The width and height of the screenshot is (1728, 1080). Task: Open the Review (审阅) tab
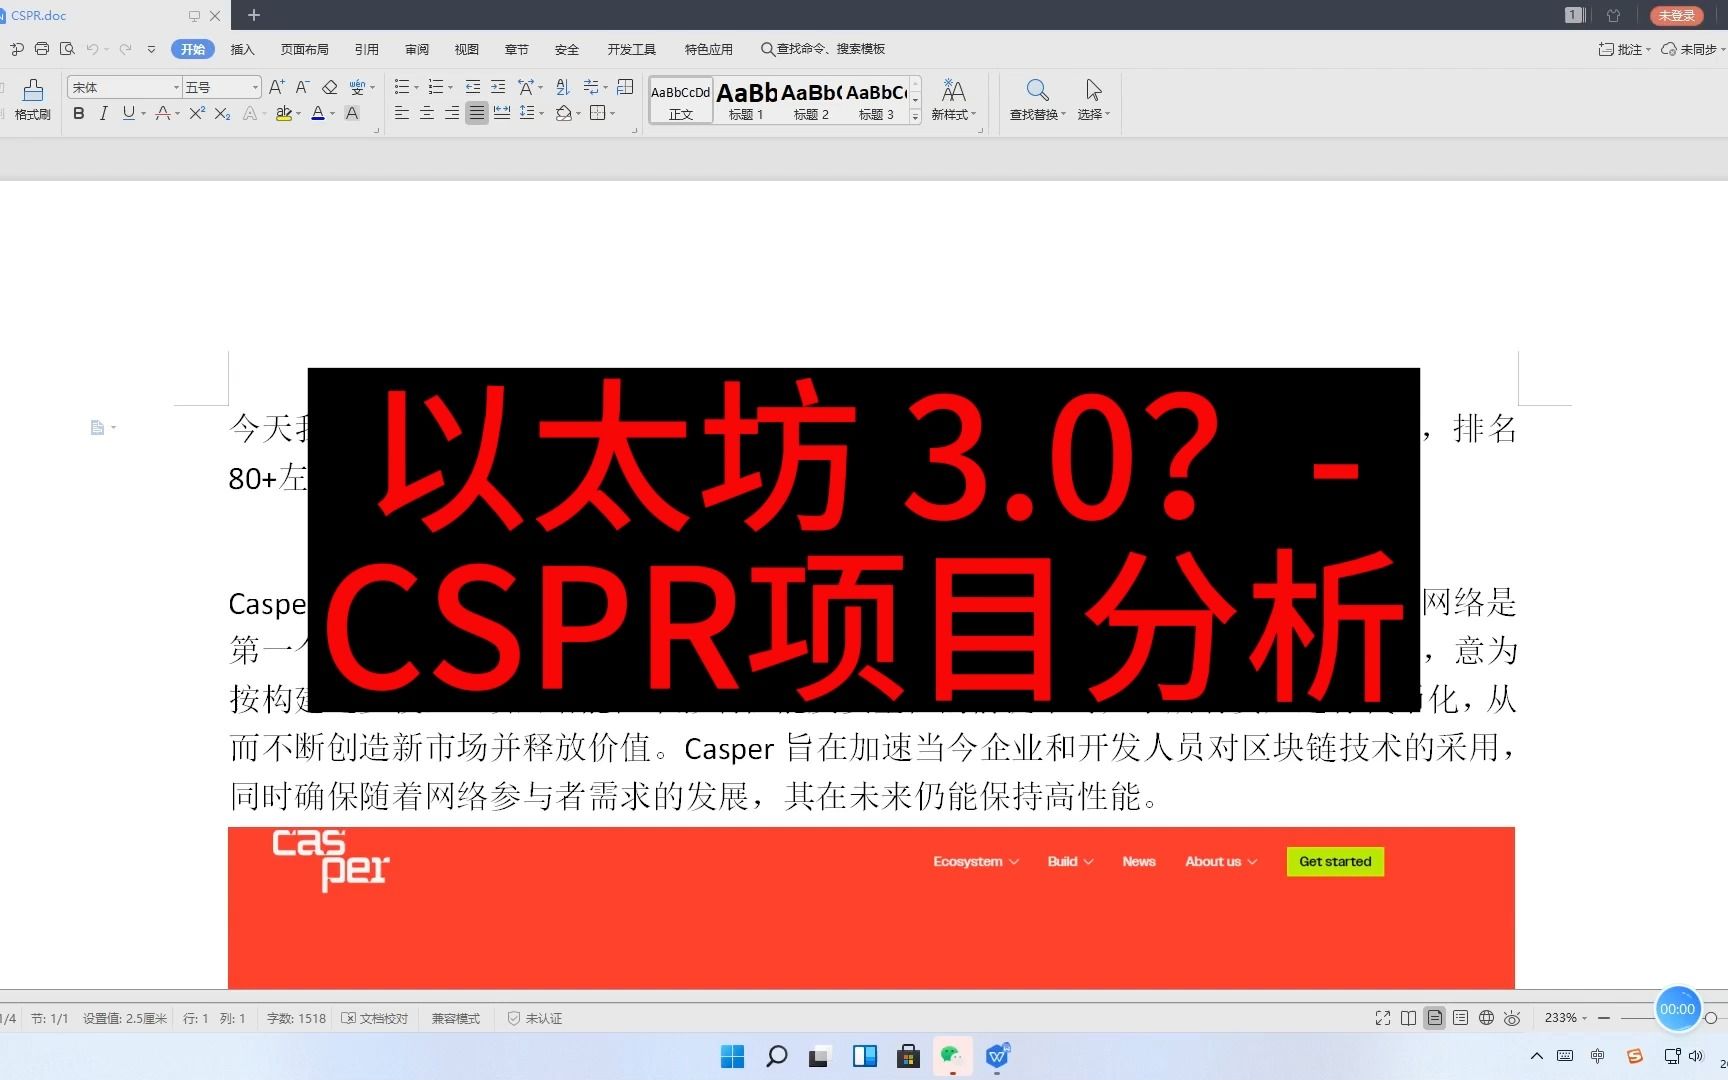point(416,49)
